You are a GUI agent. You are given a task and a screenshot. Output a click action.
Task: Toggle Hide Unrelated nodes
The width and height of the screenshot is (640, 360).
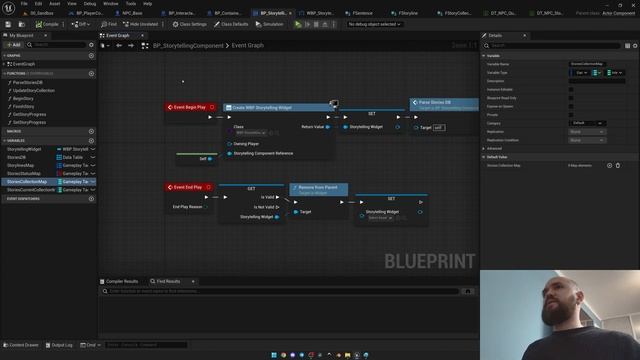[140, 24]
